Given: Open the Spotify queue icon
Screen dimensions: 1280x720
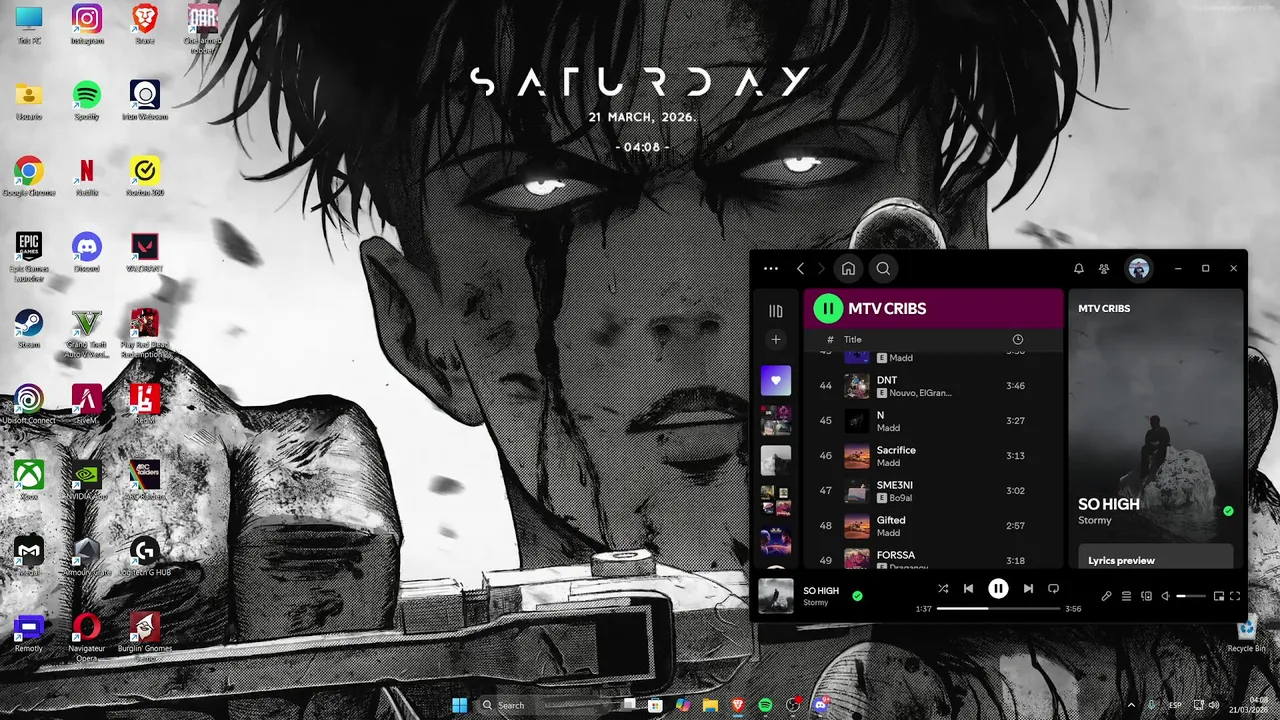Looking at the screenshot, I should tap(1126, 596).
